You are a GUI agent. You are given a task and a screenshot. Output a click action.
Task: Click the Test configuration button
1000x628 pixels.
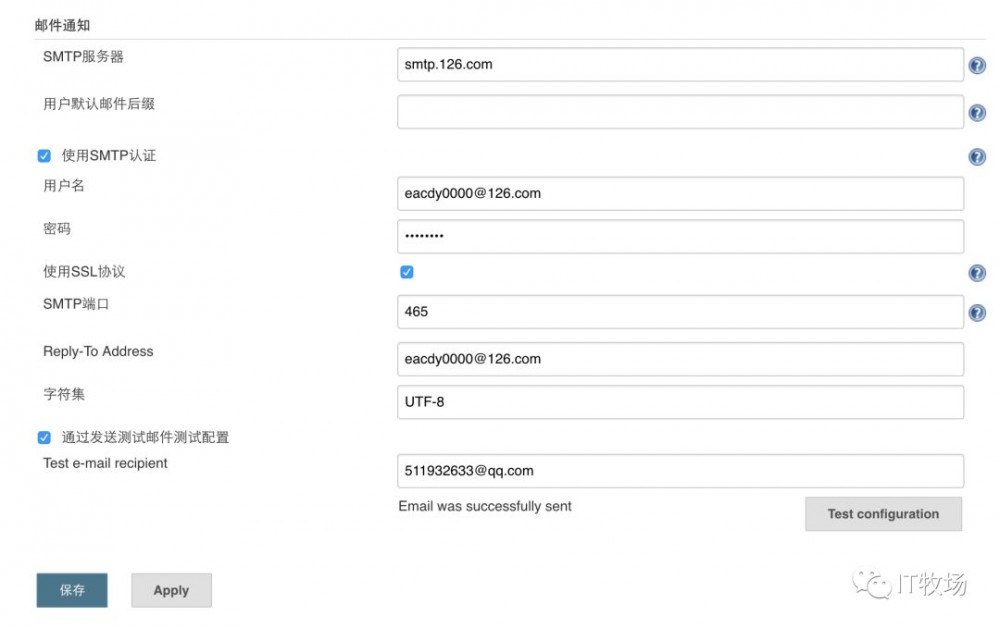(883, 514)
